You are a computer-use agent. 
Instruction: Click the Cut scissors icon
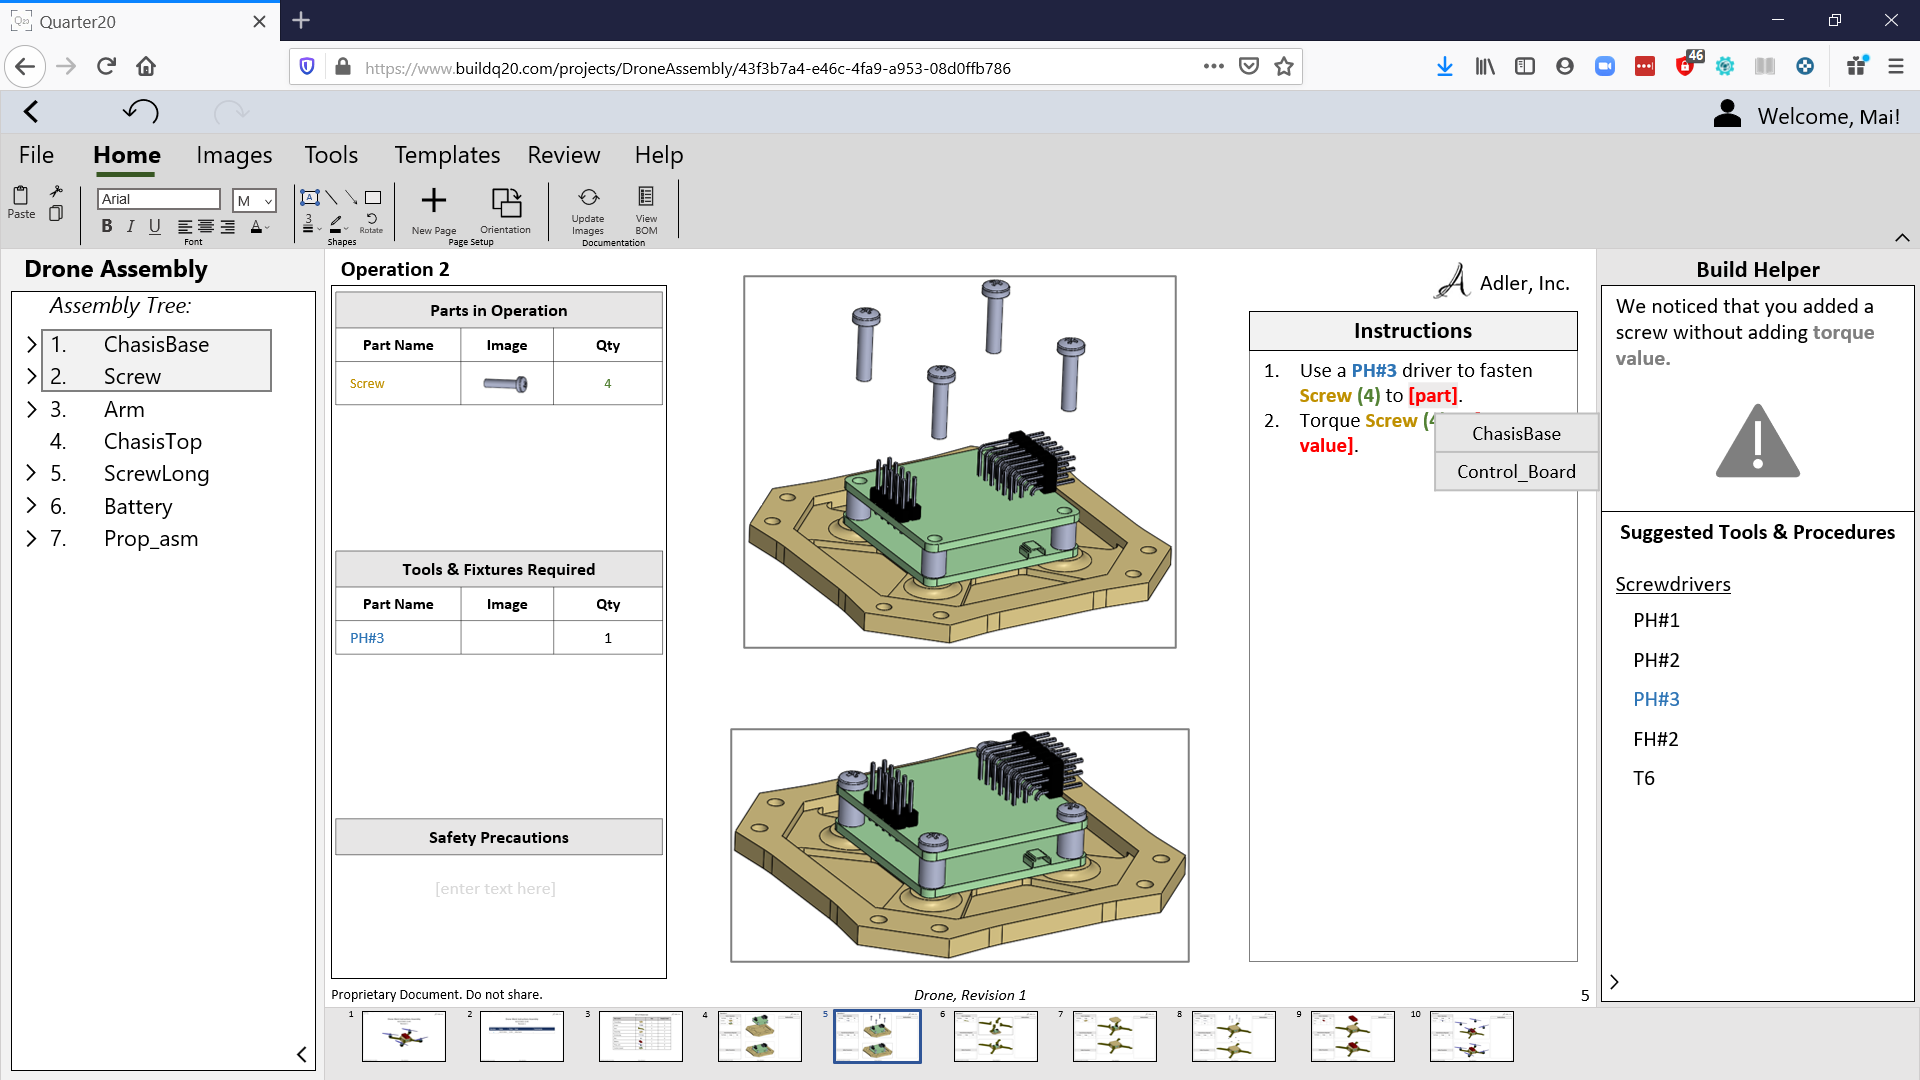(x=57, y=190)
